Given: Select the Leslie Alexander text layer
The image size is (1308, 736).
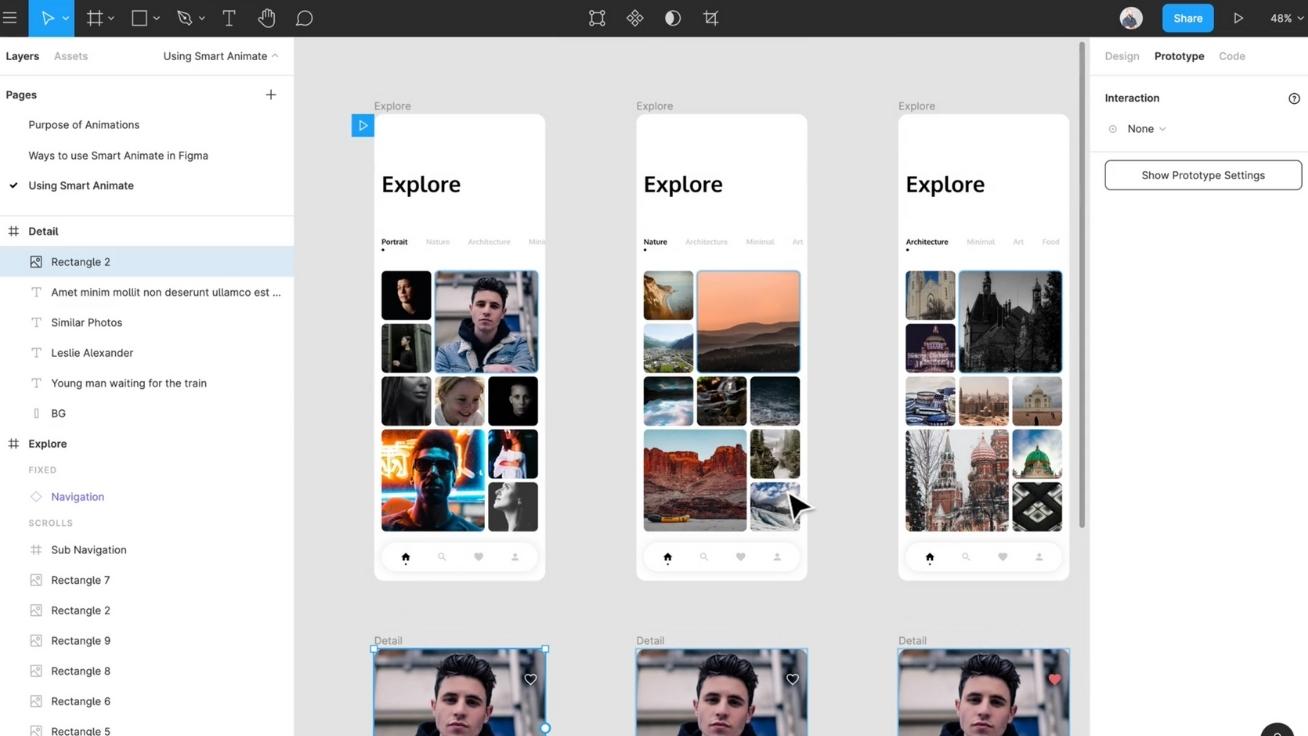Looking at the screenshot, I should pyautogui.click(x=92, y=352).
